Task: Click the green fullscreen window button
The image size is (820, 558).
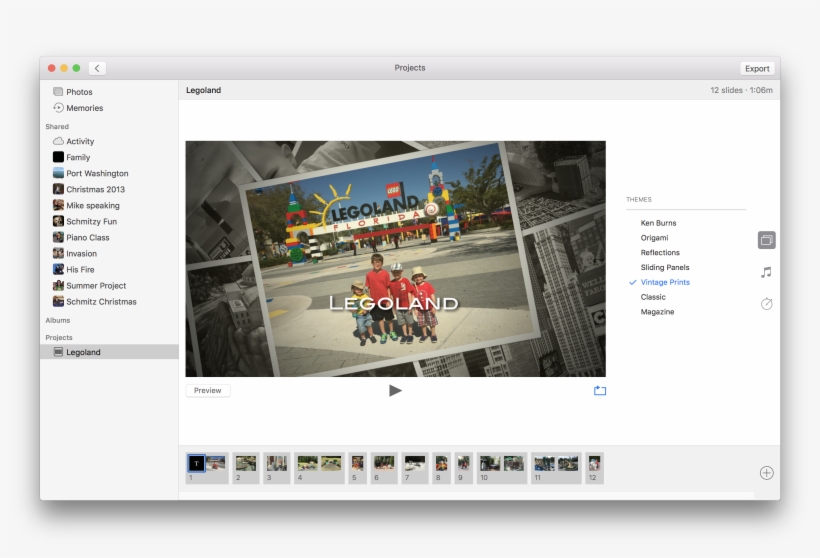Action: pos(76,68)
